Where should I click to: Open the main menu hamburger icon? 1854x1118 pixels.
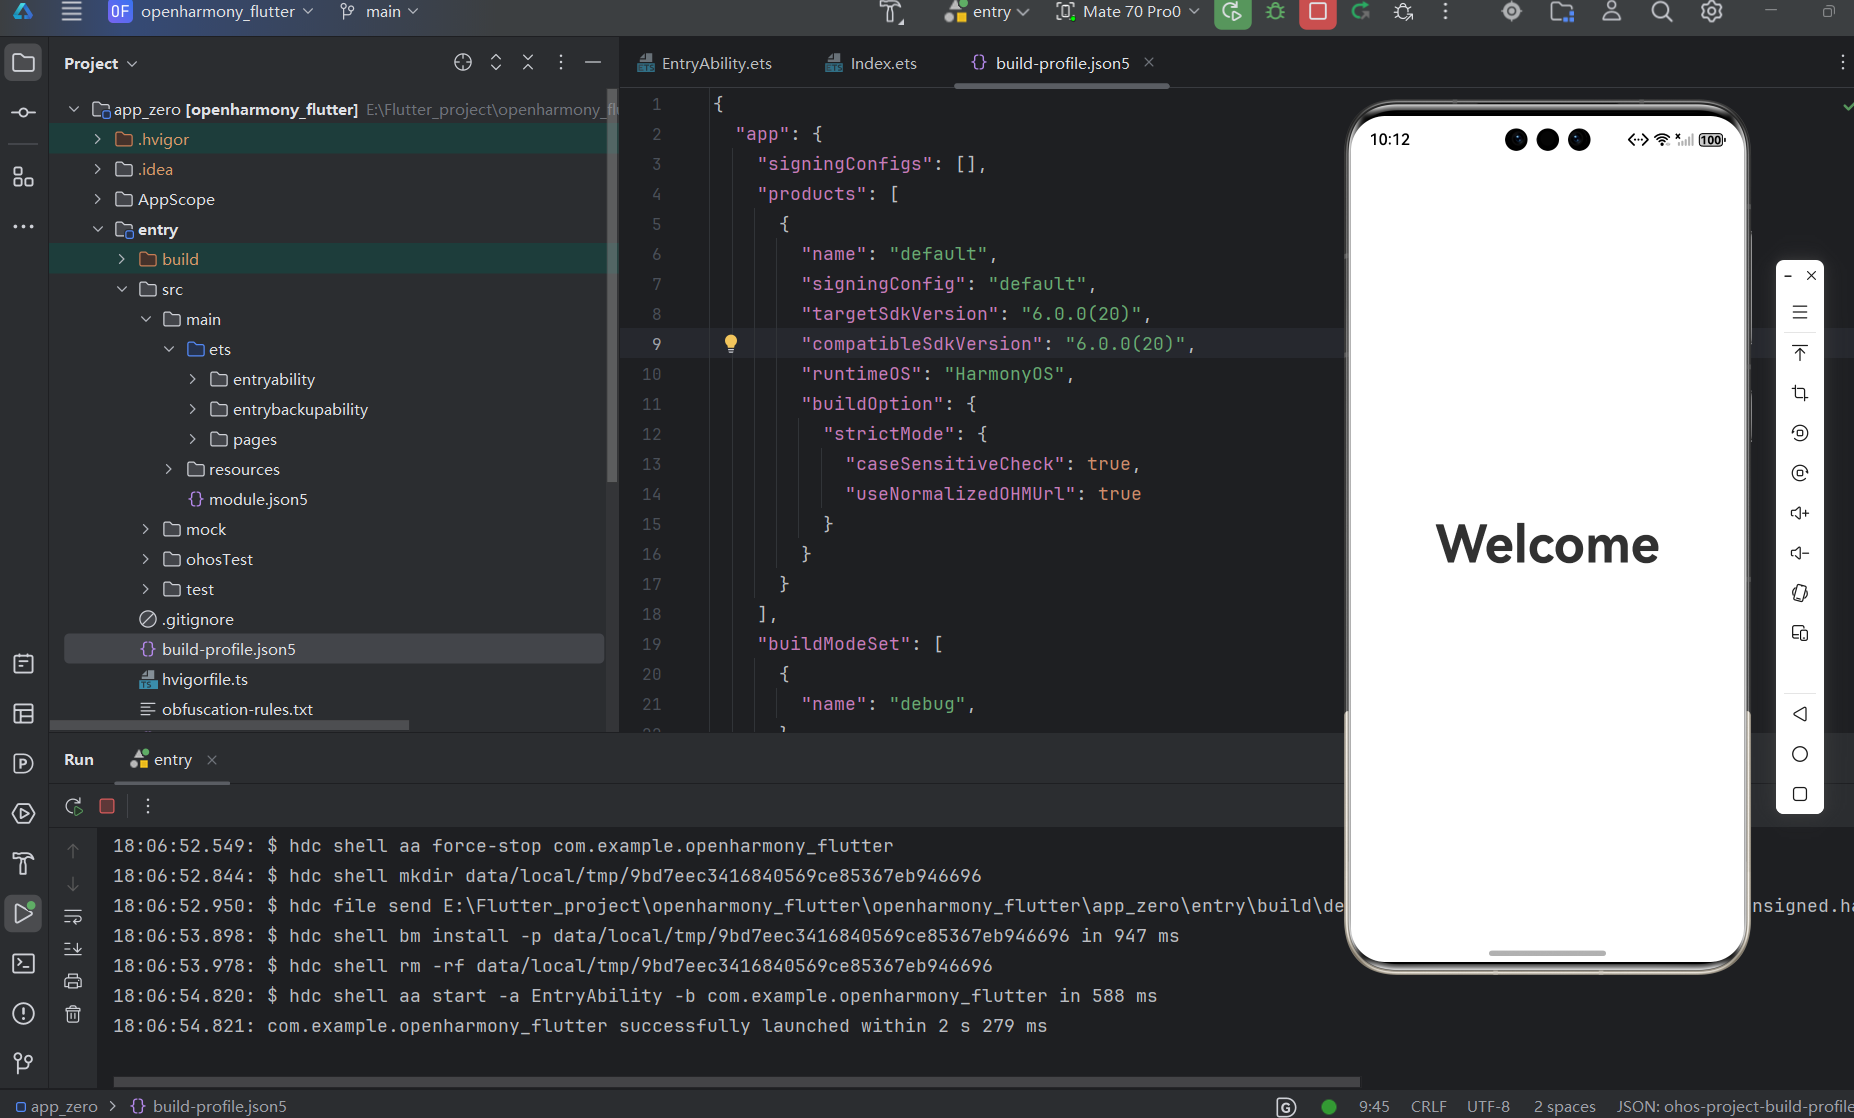coord(71,12)
